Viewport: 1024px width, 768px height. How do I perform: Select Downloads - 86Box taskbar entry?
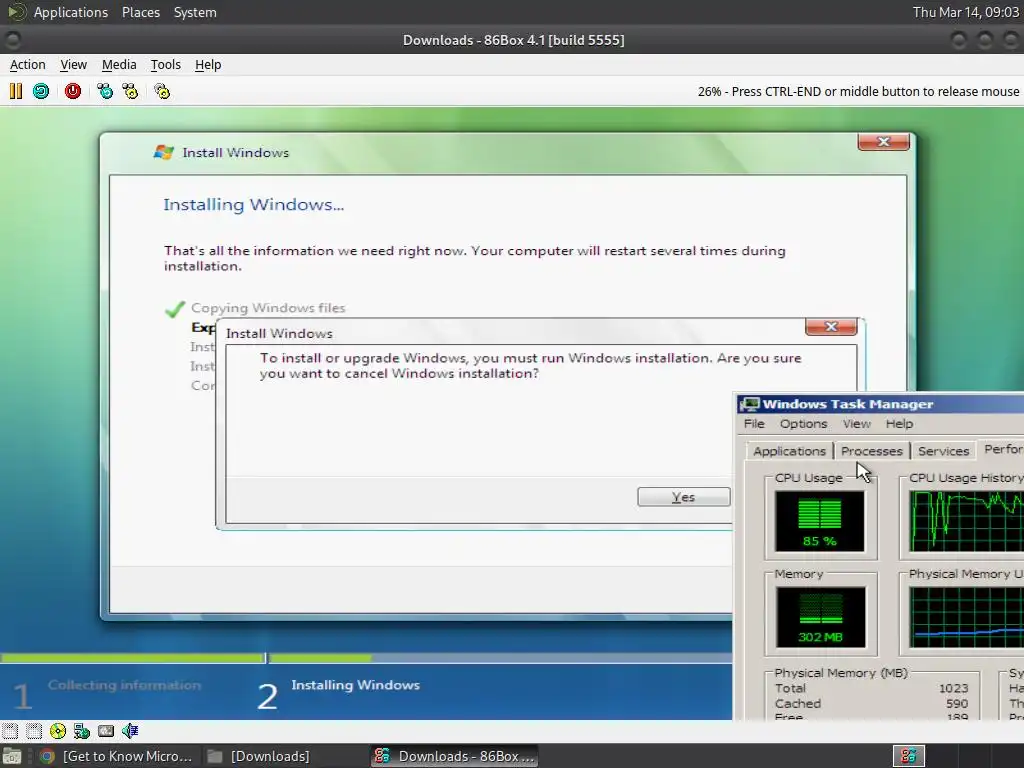455,756
